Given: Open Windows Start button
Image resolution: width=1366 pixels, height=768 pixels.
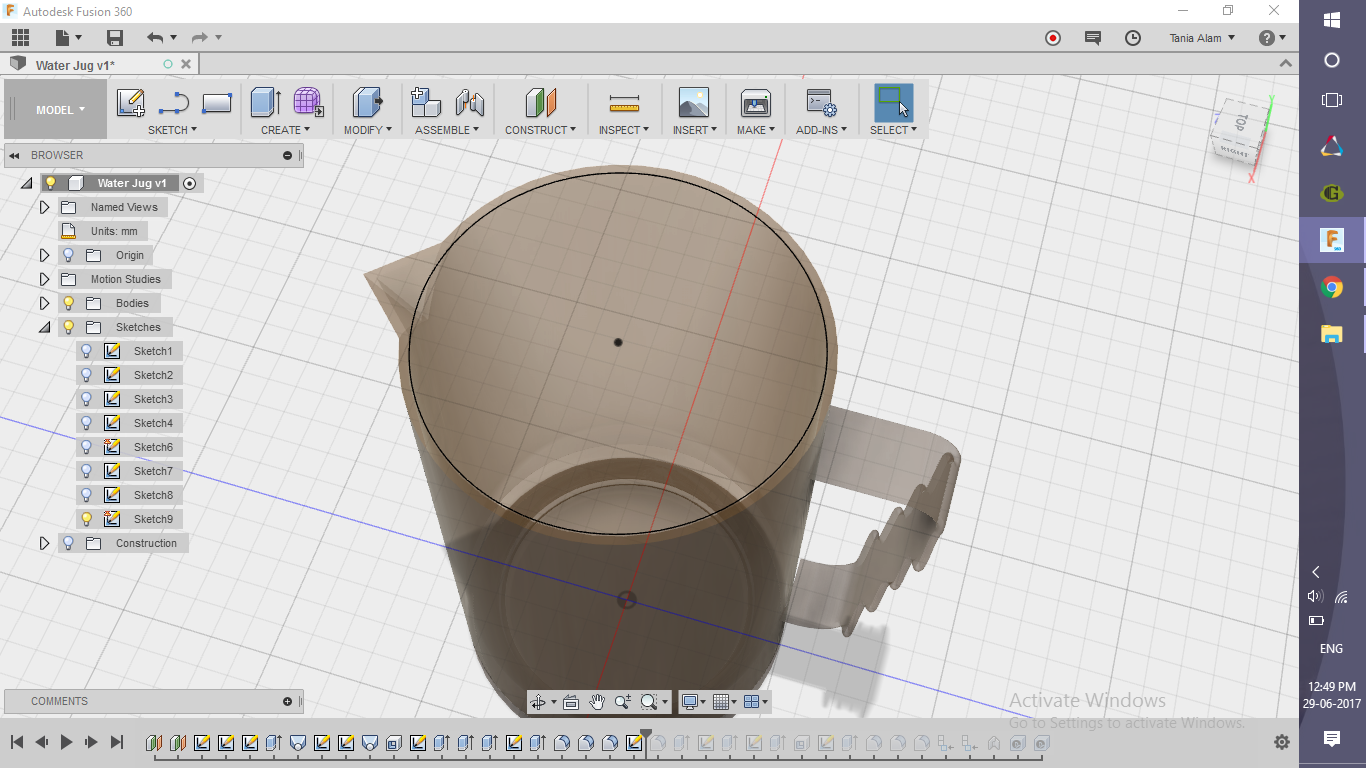Looking at the screenshot, I should coord(1332,20).
